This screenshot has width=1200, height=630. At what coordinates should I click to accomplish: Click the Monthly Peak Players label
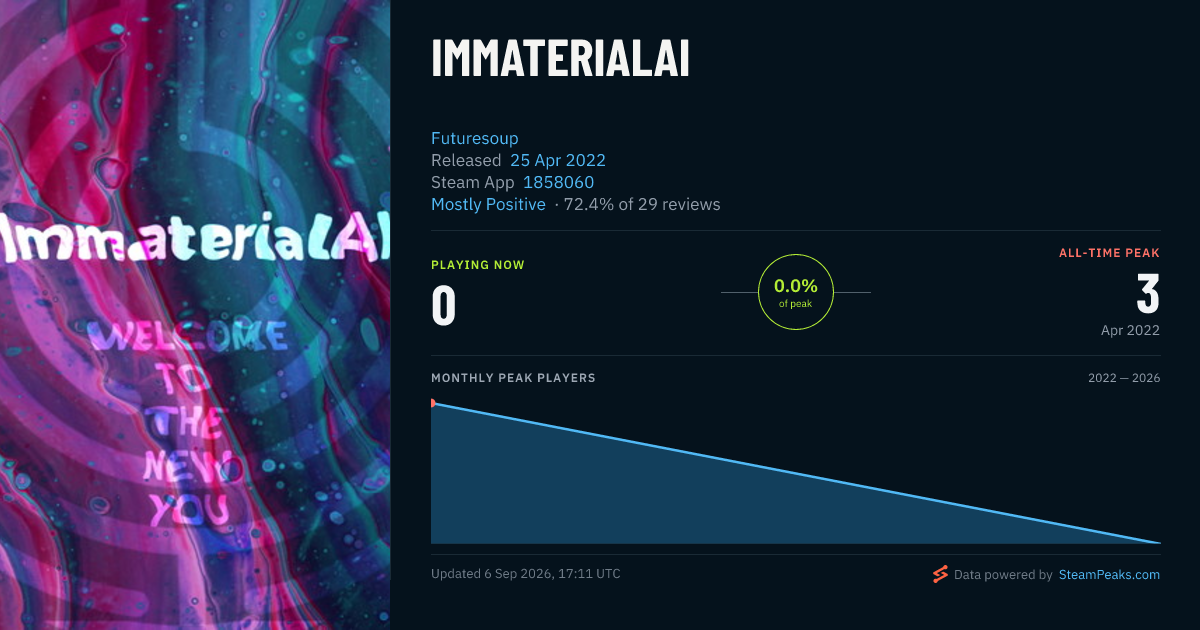point(513,378)
